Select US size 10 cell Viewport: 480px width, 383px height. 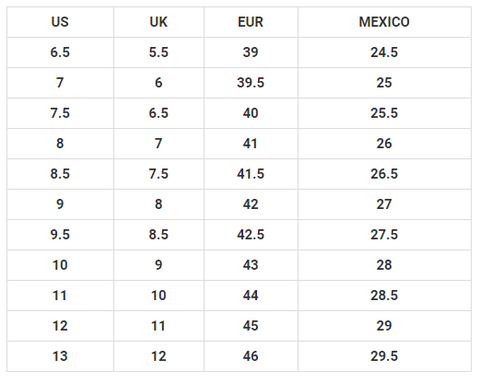(60, 265)
